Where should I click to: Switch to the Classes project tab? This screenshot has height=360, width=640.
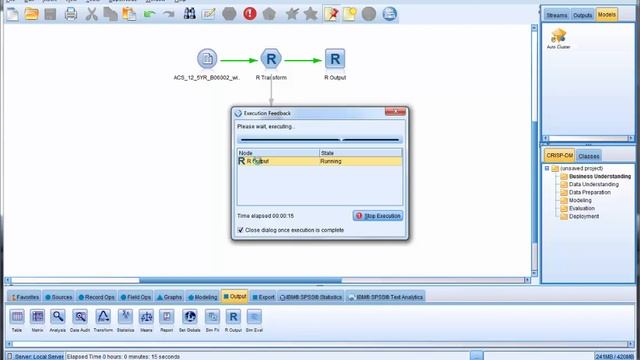[589, 156]
